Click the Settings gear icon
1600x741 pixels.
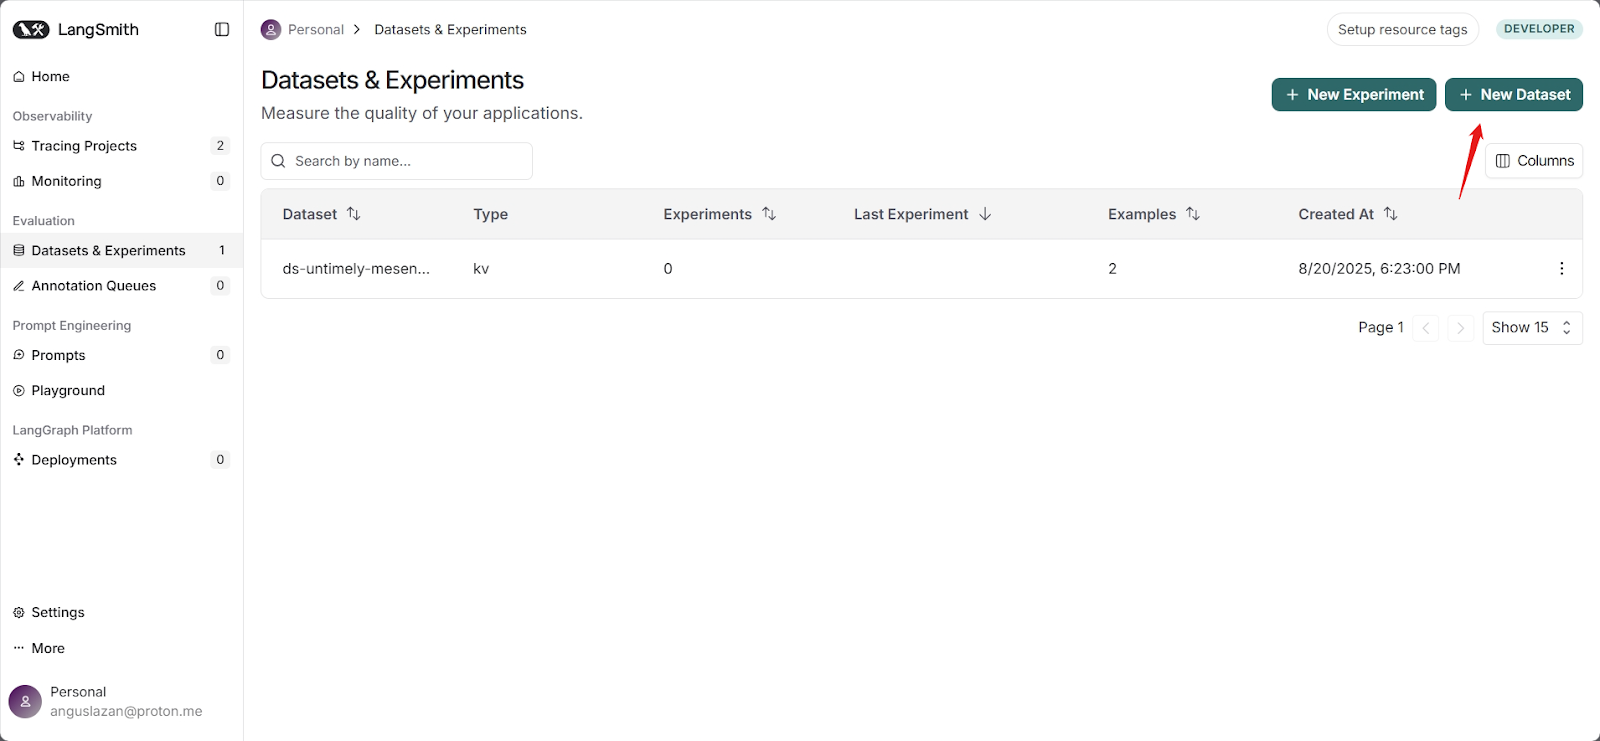pyautogui.click(x=18, y=613)
